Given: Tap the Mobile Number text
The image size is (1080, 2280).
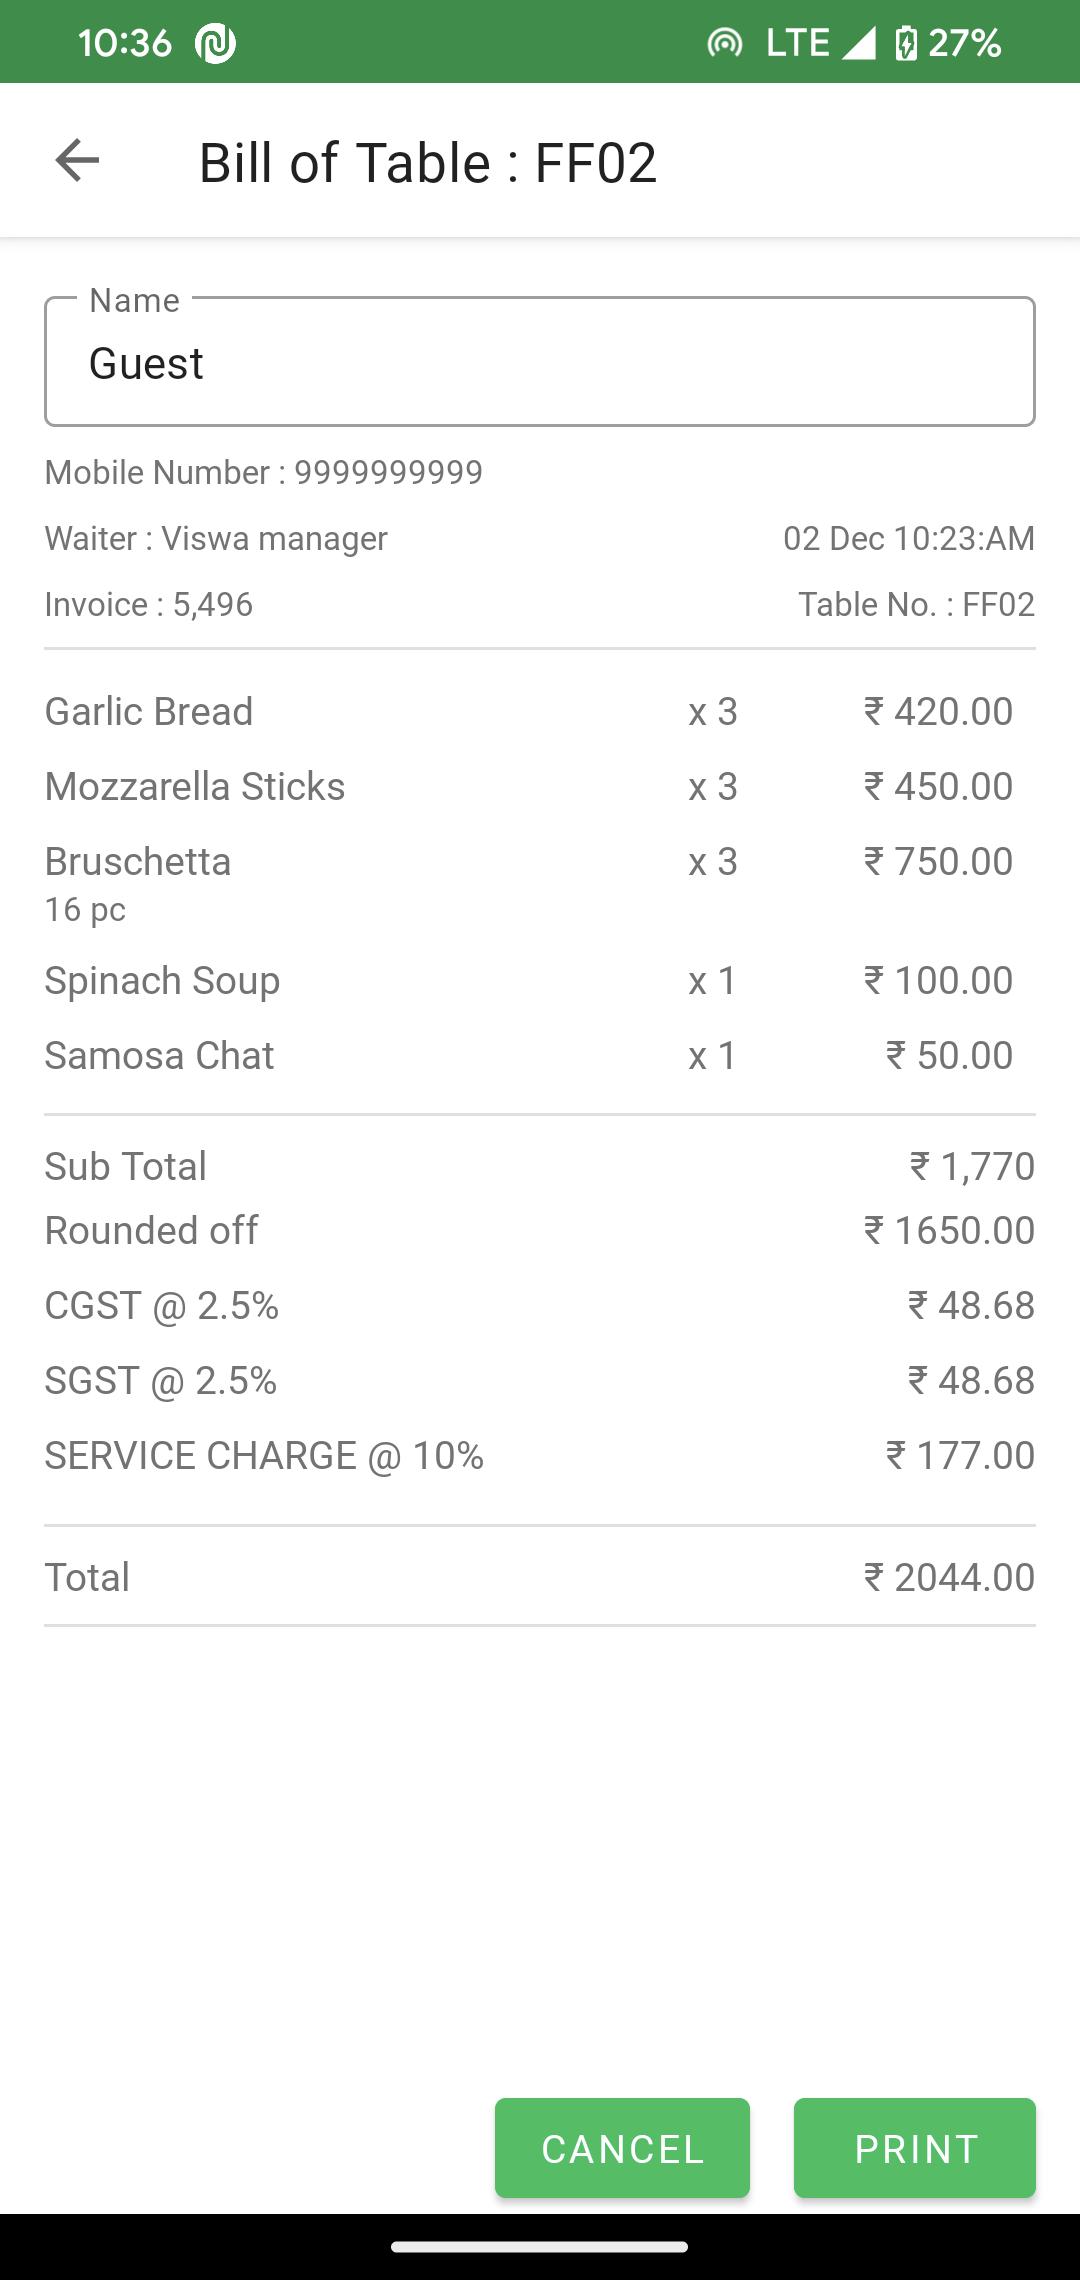Looking at the screenshot, I should [264, 472].
